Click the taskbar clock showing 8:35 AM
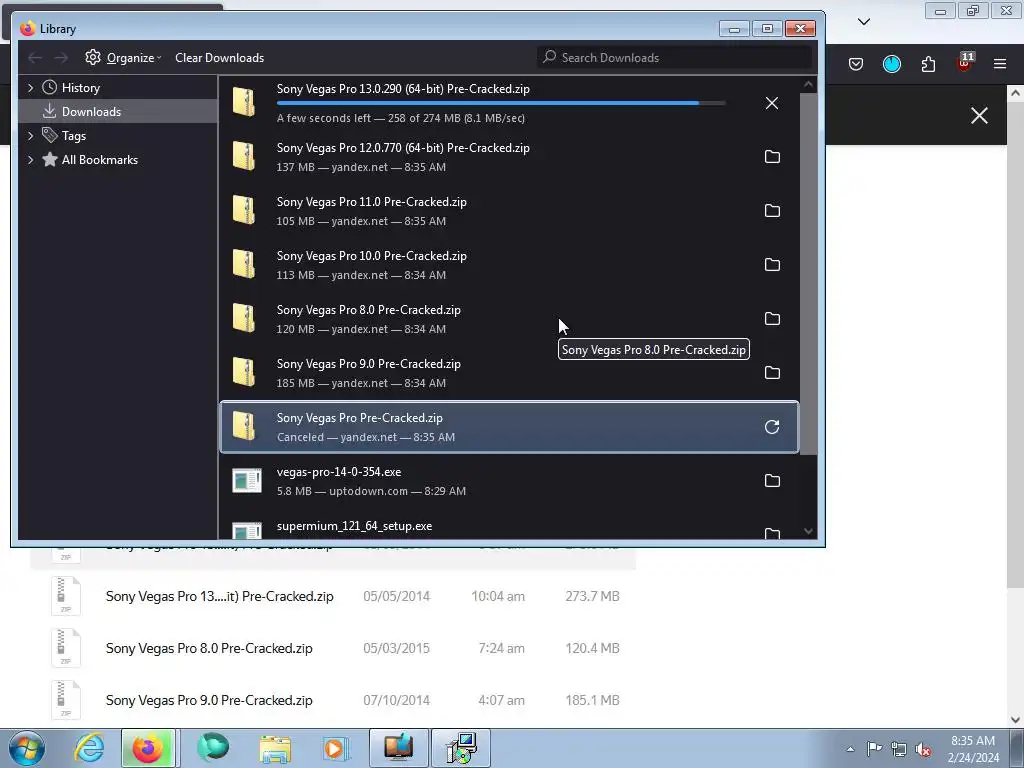This screenshot has height=768, width=1024. pos(973,749)
